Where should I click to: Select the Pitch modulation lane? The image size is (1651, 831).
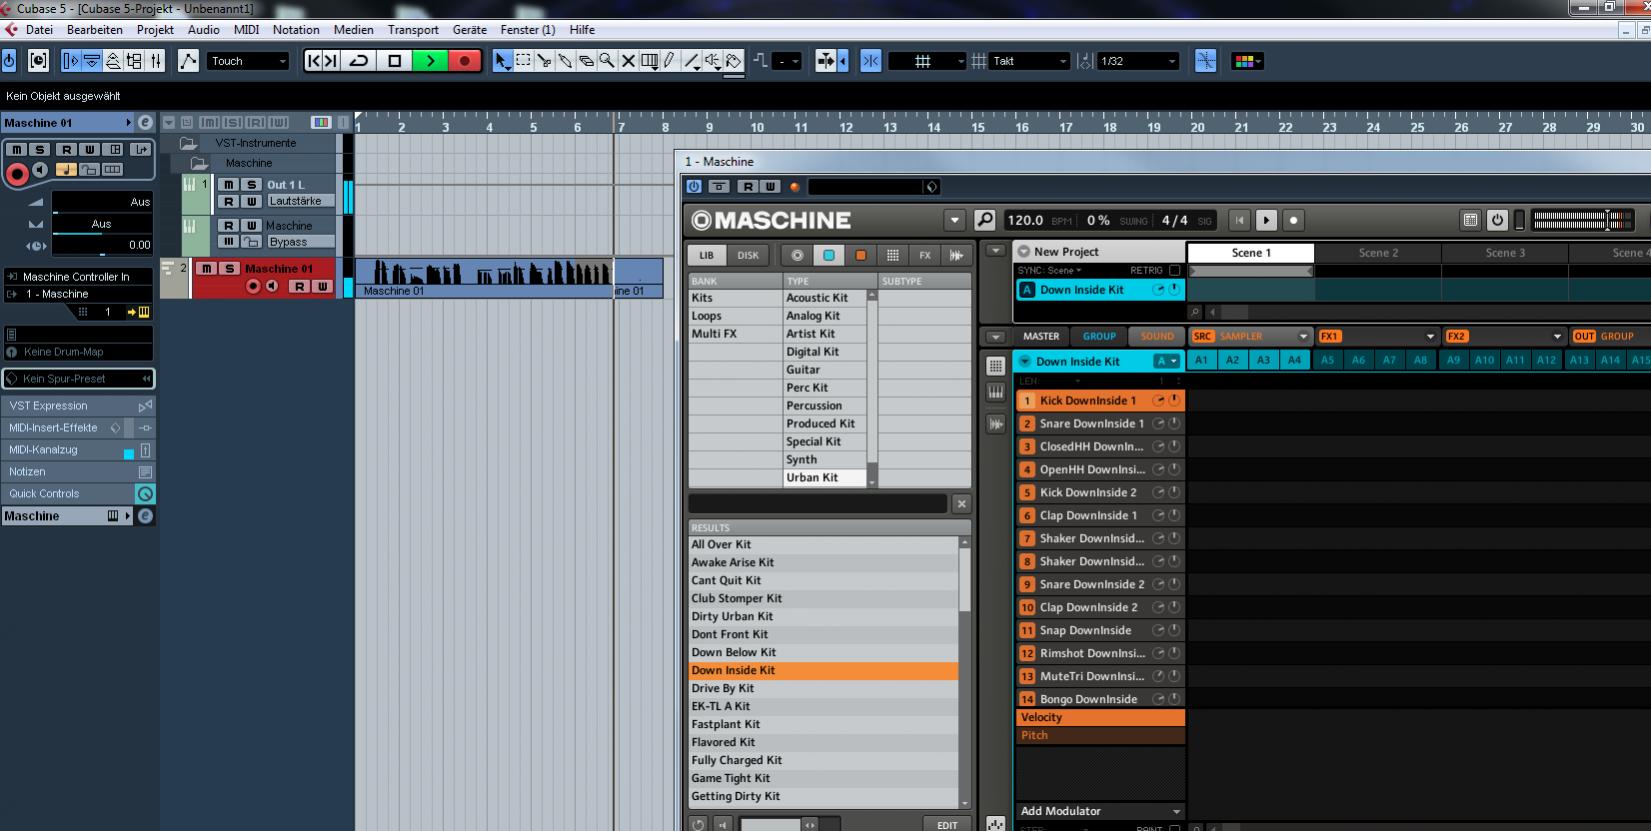click(x=1100, y=736)
